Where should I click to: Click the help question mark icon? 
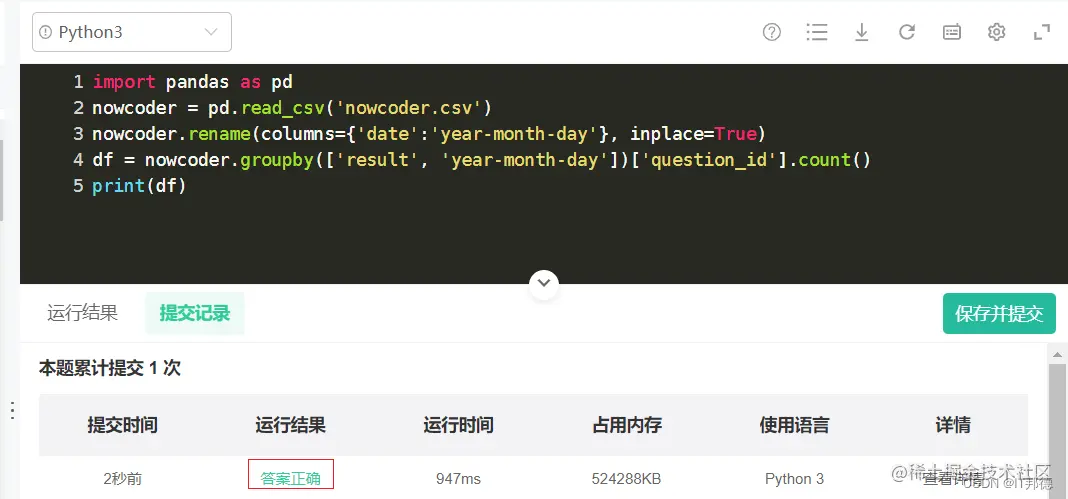772,32
